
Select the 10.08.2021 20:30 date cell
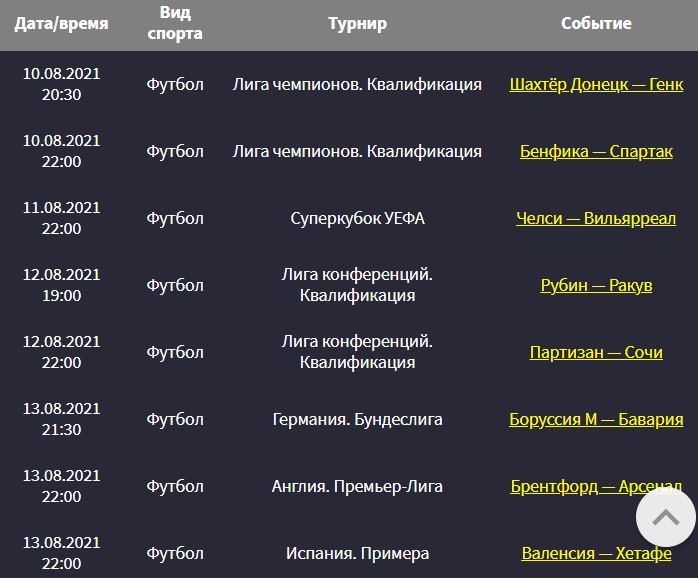[61, 84]
